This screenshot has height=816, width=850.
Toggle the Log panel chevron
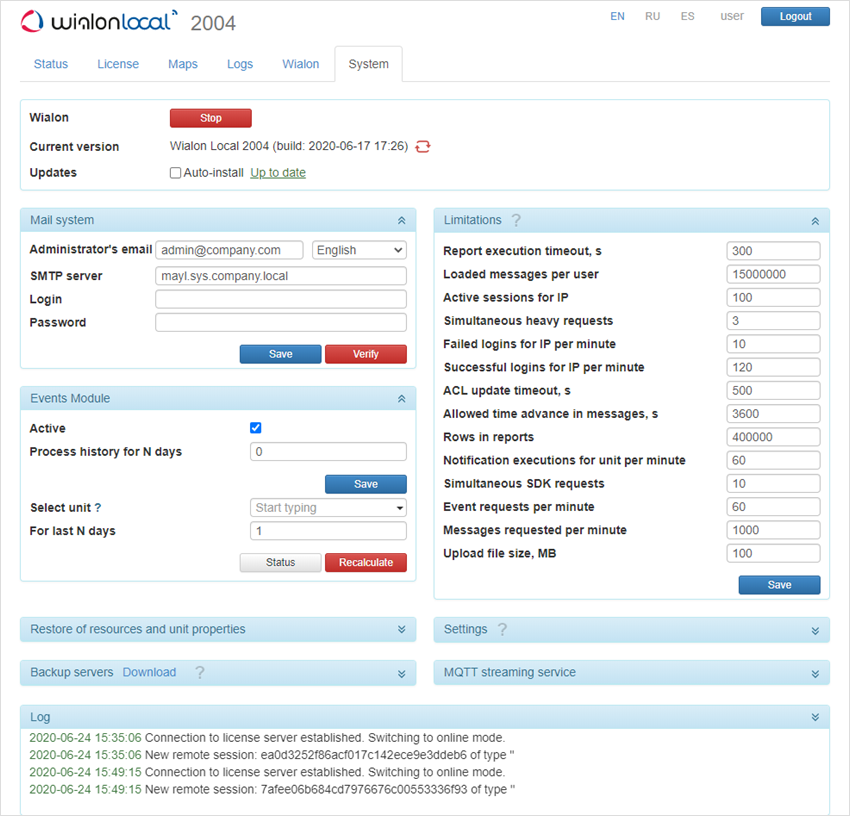point(815,717)
